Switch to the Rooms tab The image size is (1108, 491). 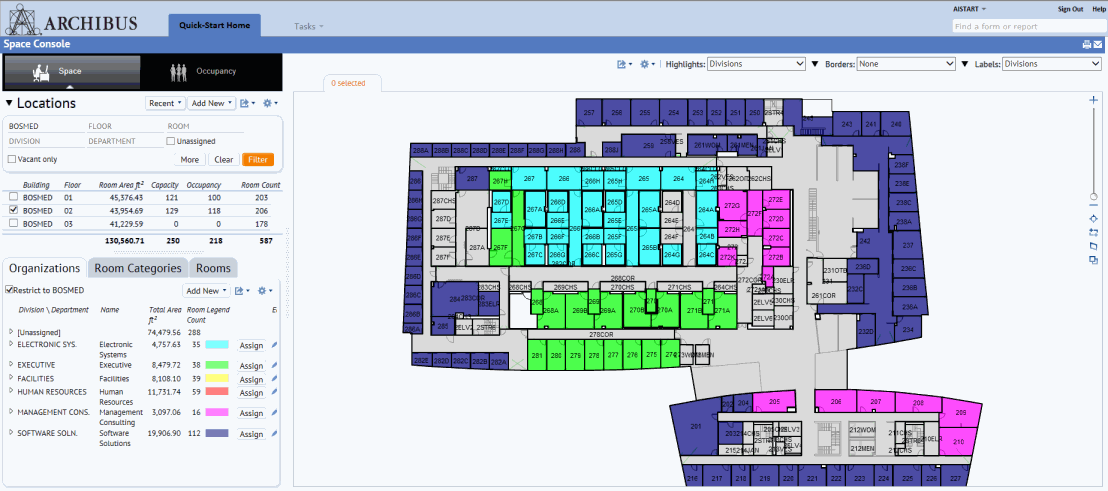pyautogui.click(x=213, y=268)
